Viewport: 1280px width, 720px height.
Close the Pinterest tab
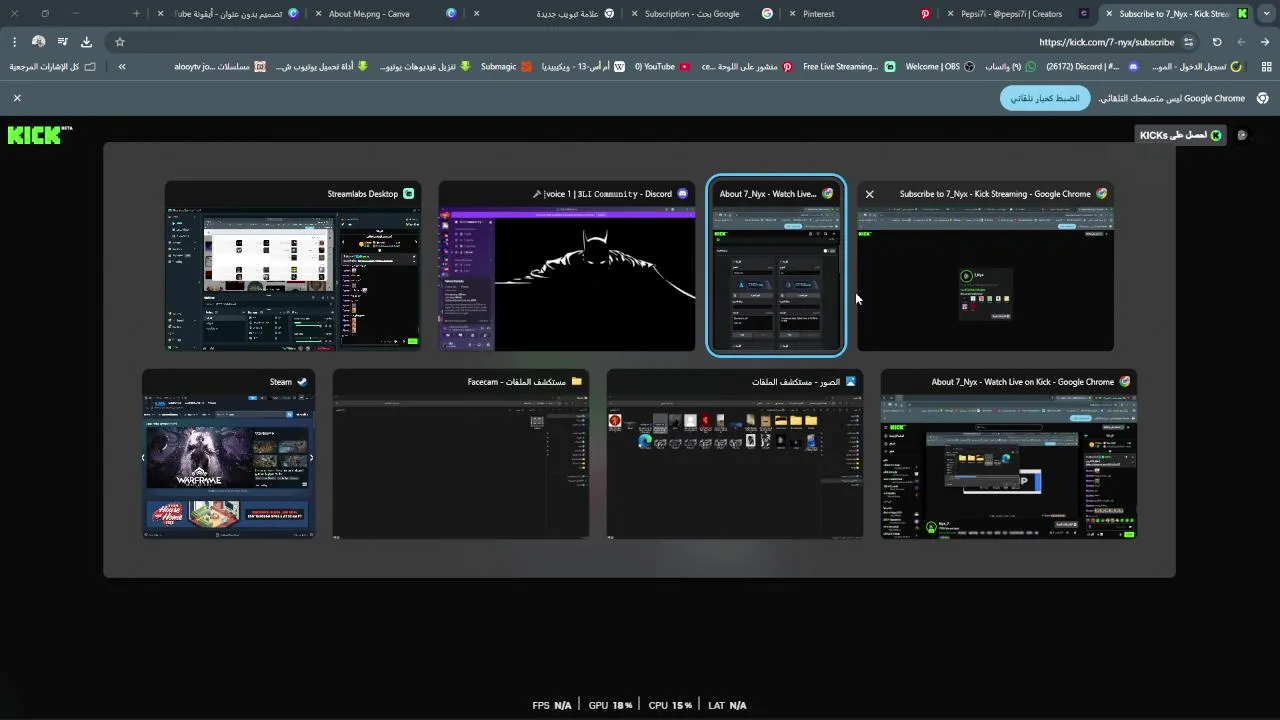793,14
